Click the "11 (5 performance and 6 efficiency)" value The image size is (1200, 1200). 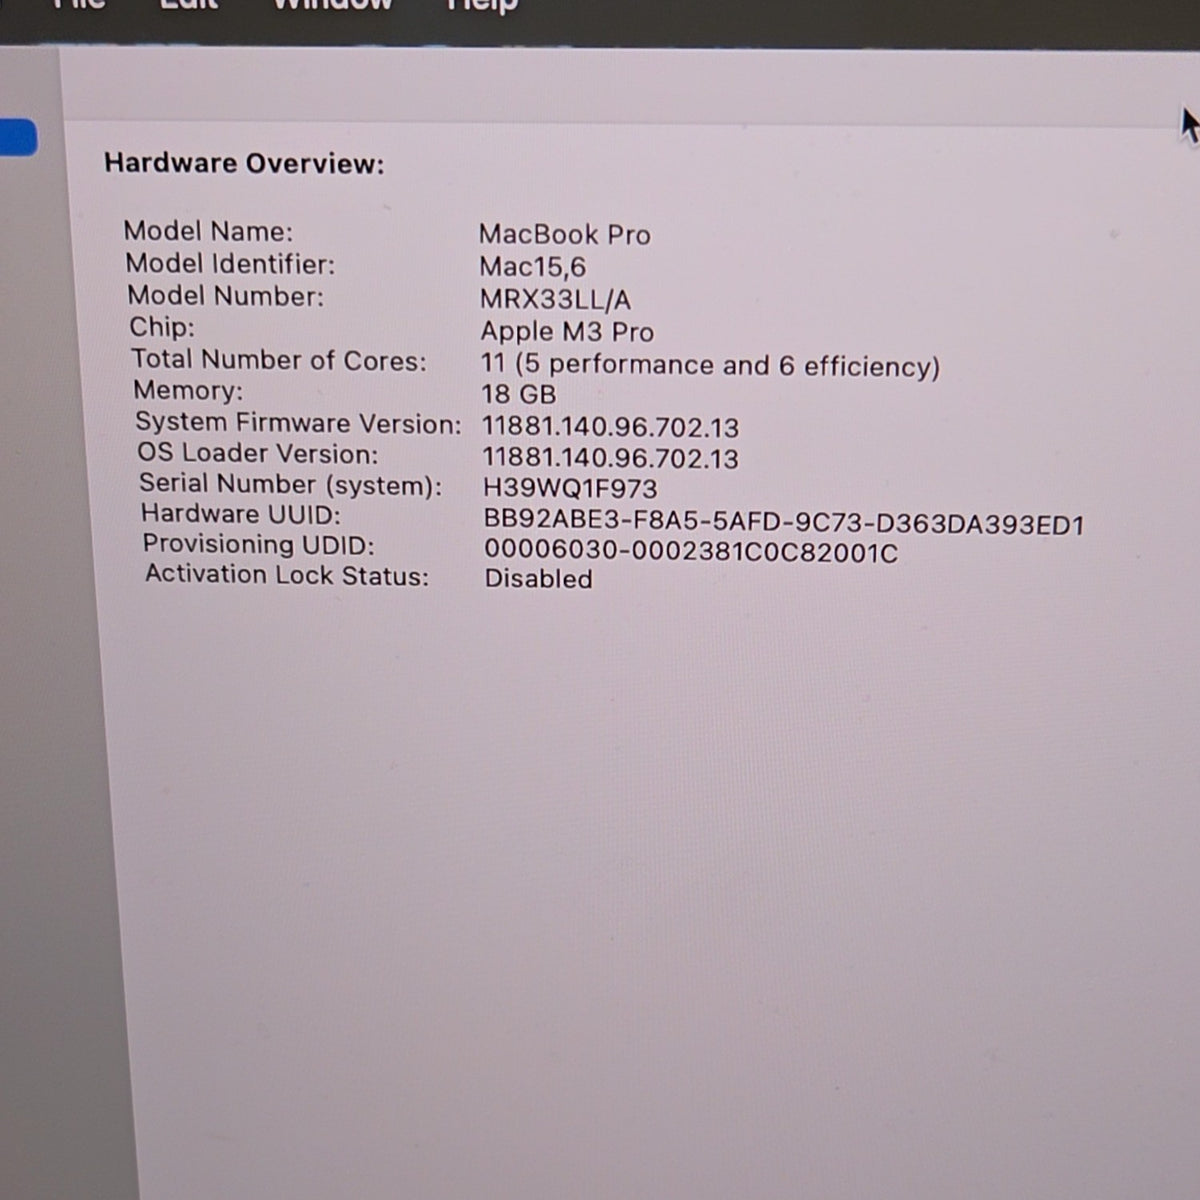coord(711,366)
